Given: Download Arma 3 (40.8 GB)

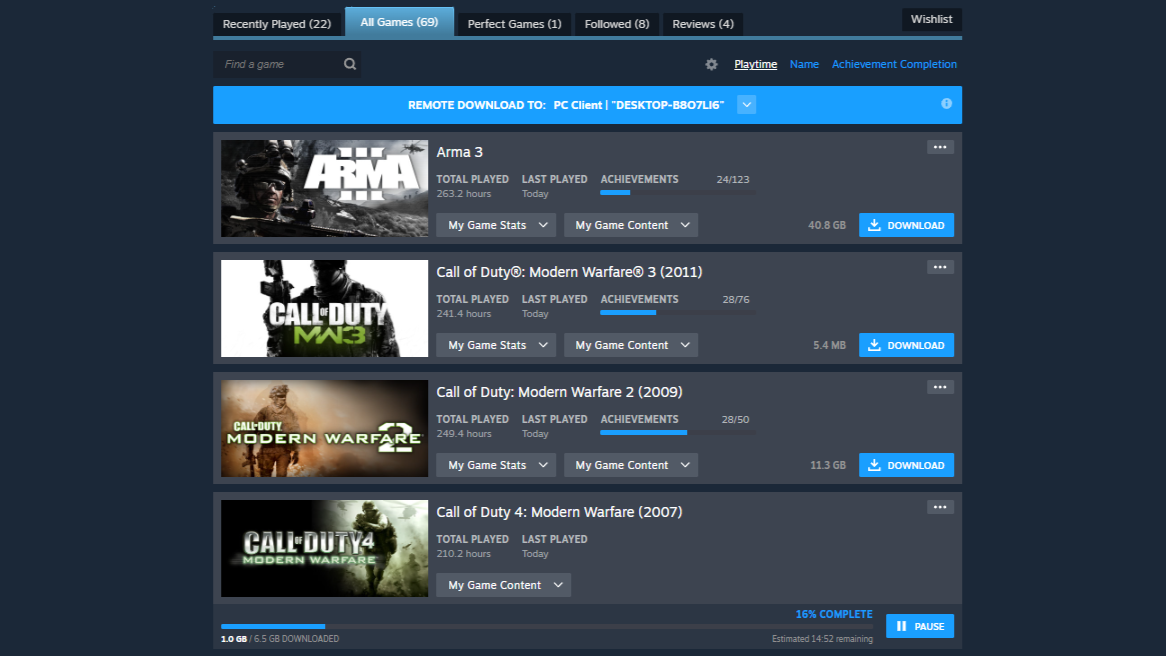Looking at the screenshot, I should pyautogui.click(x=906, y=225).
